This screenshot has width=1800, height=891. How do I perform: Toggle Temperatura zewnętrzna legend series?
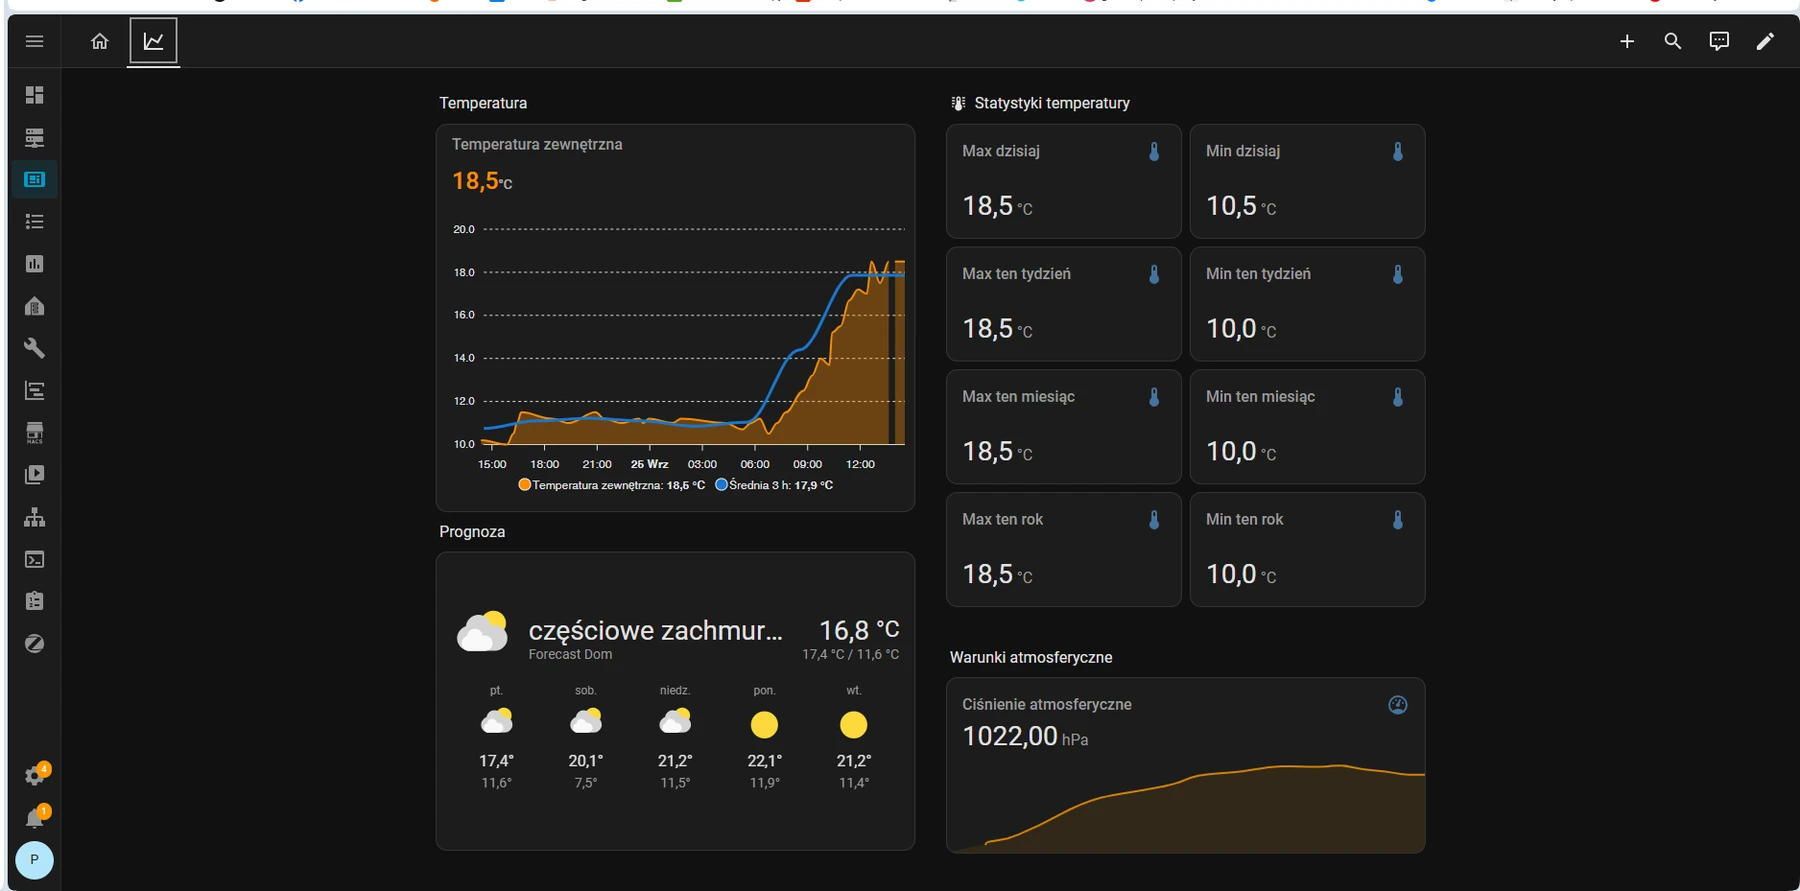click(x=611, y=485)
